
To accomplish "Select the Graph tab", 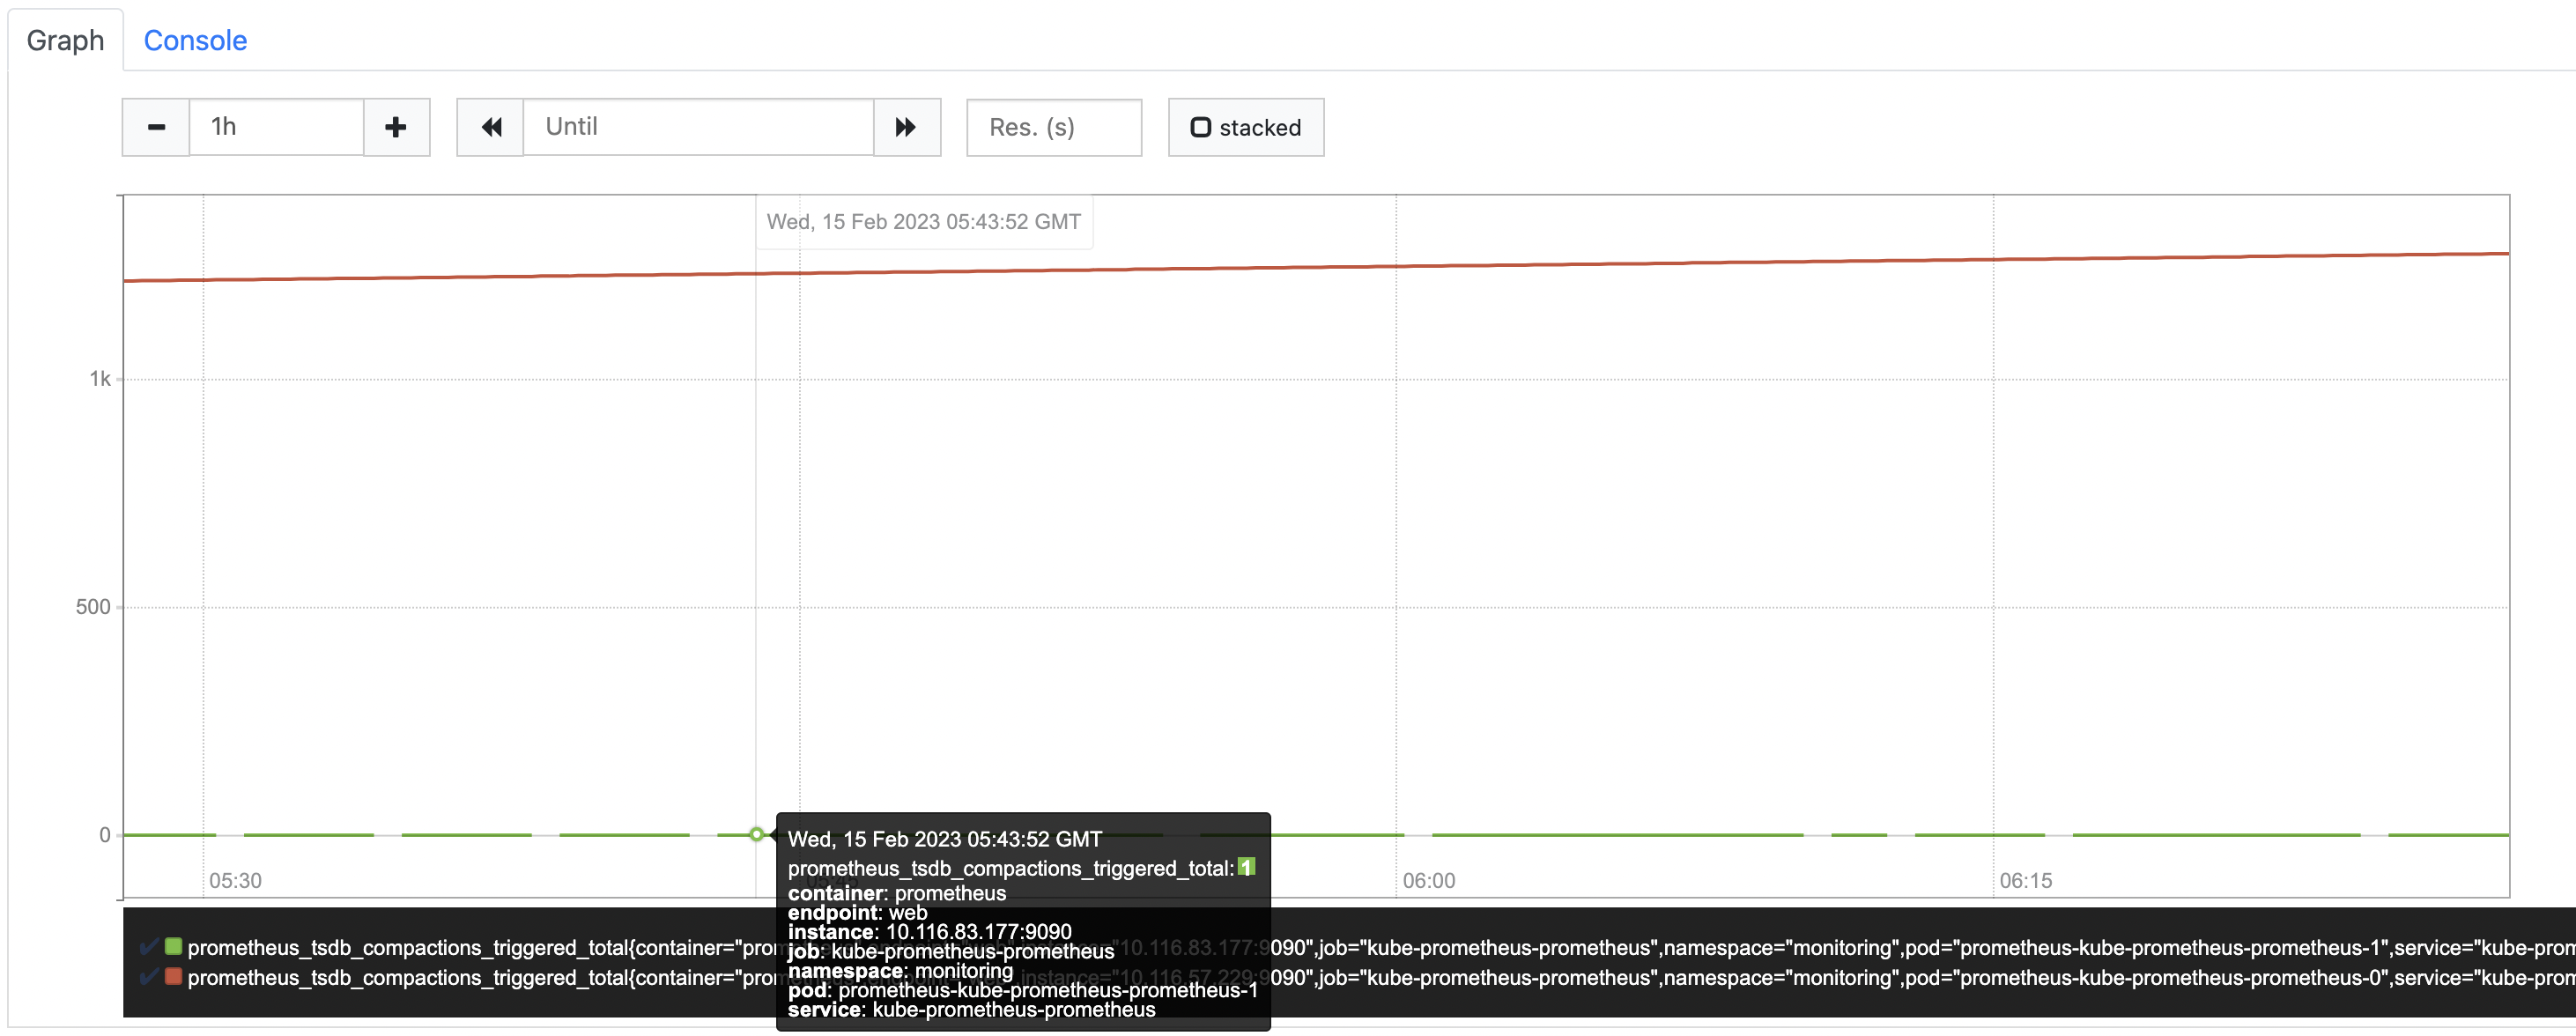I will 65,40.
